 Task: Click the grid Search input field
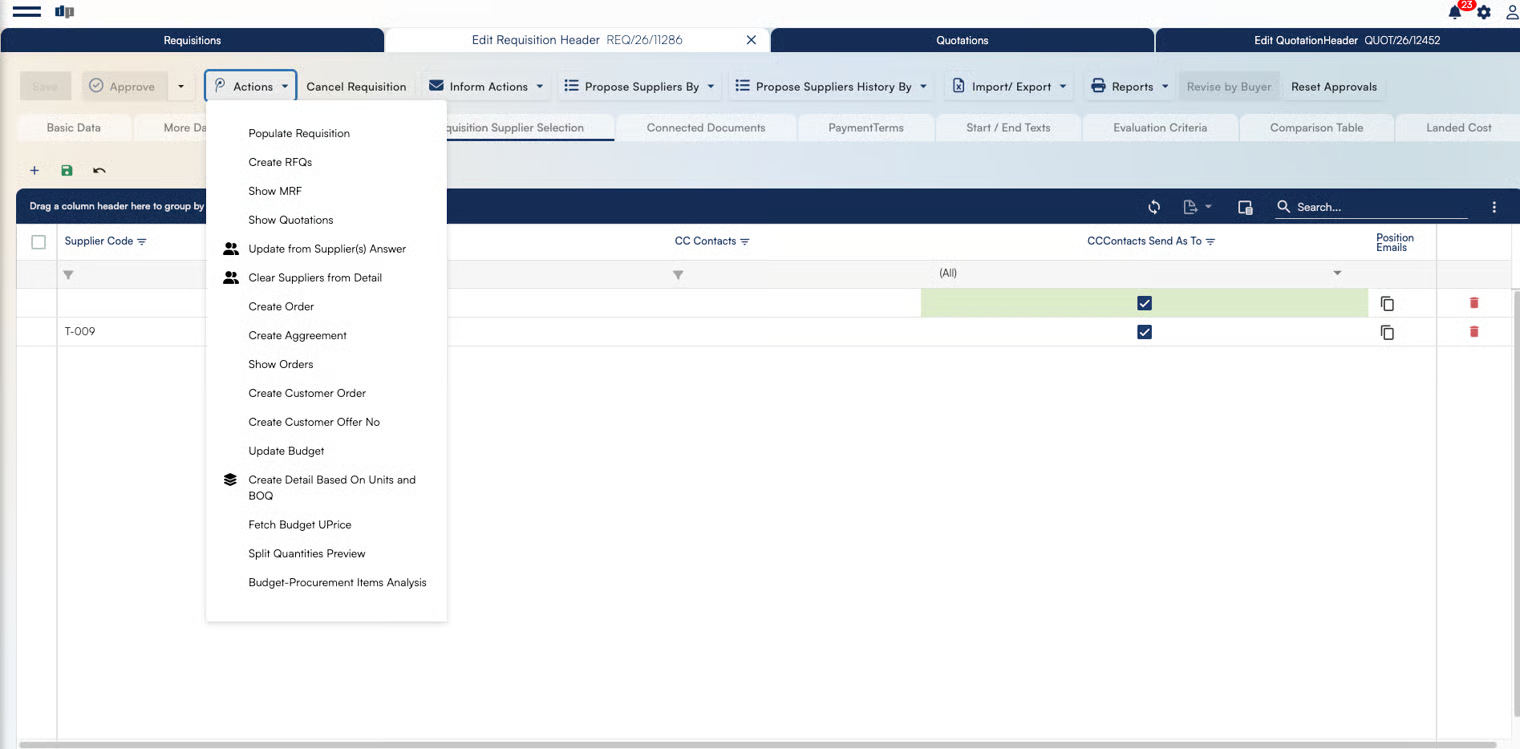1380,207
